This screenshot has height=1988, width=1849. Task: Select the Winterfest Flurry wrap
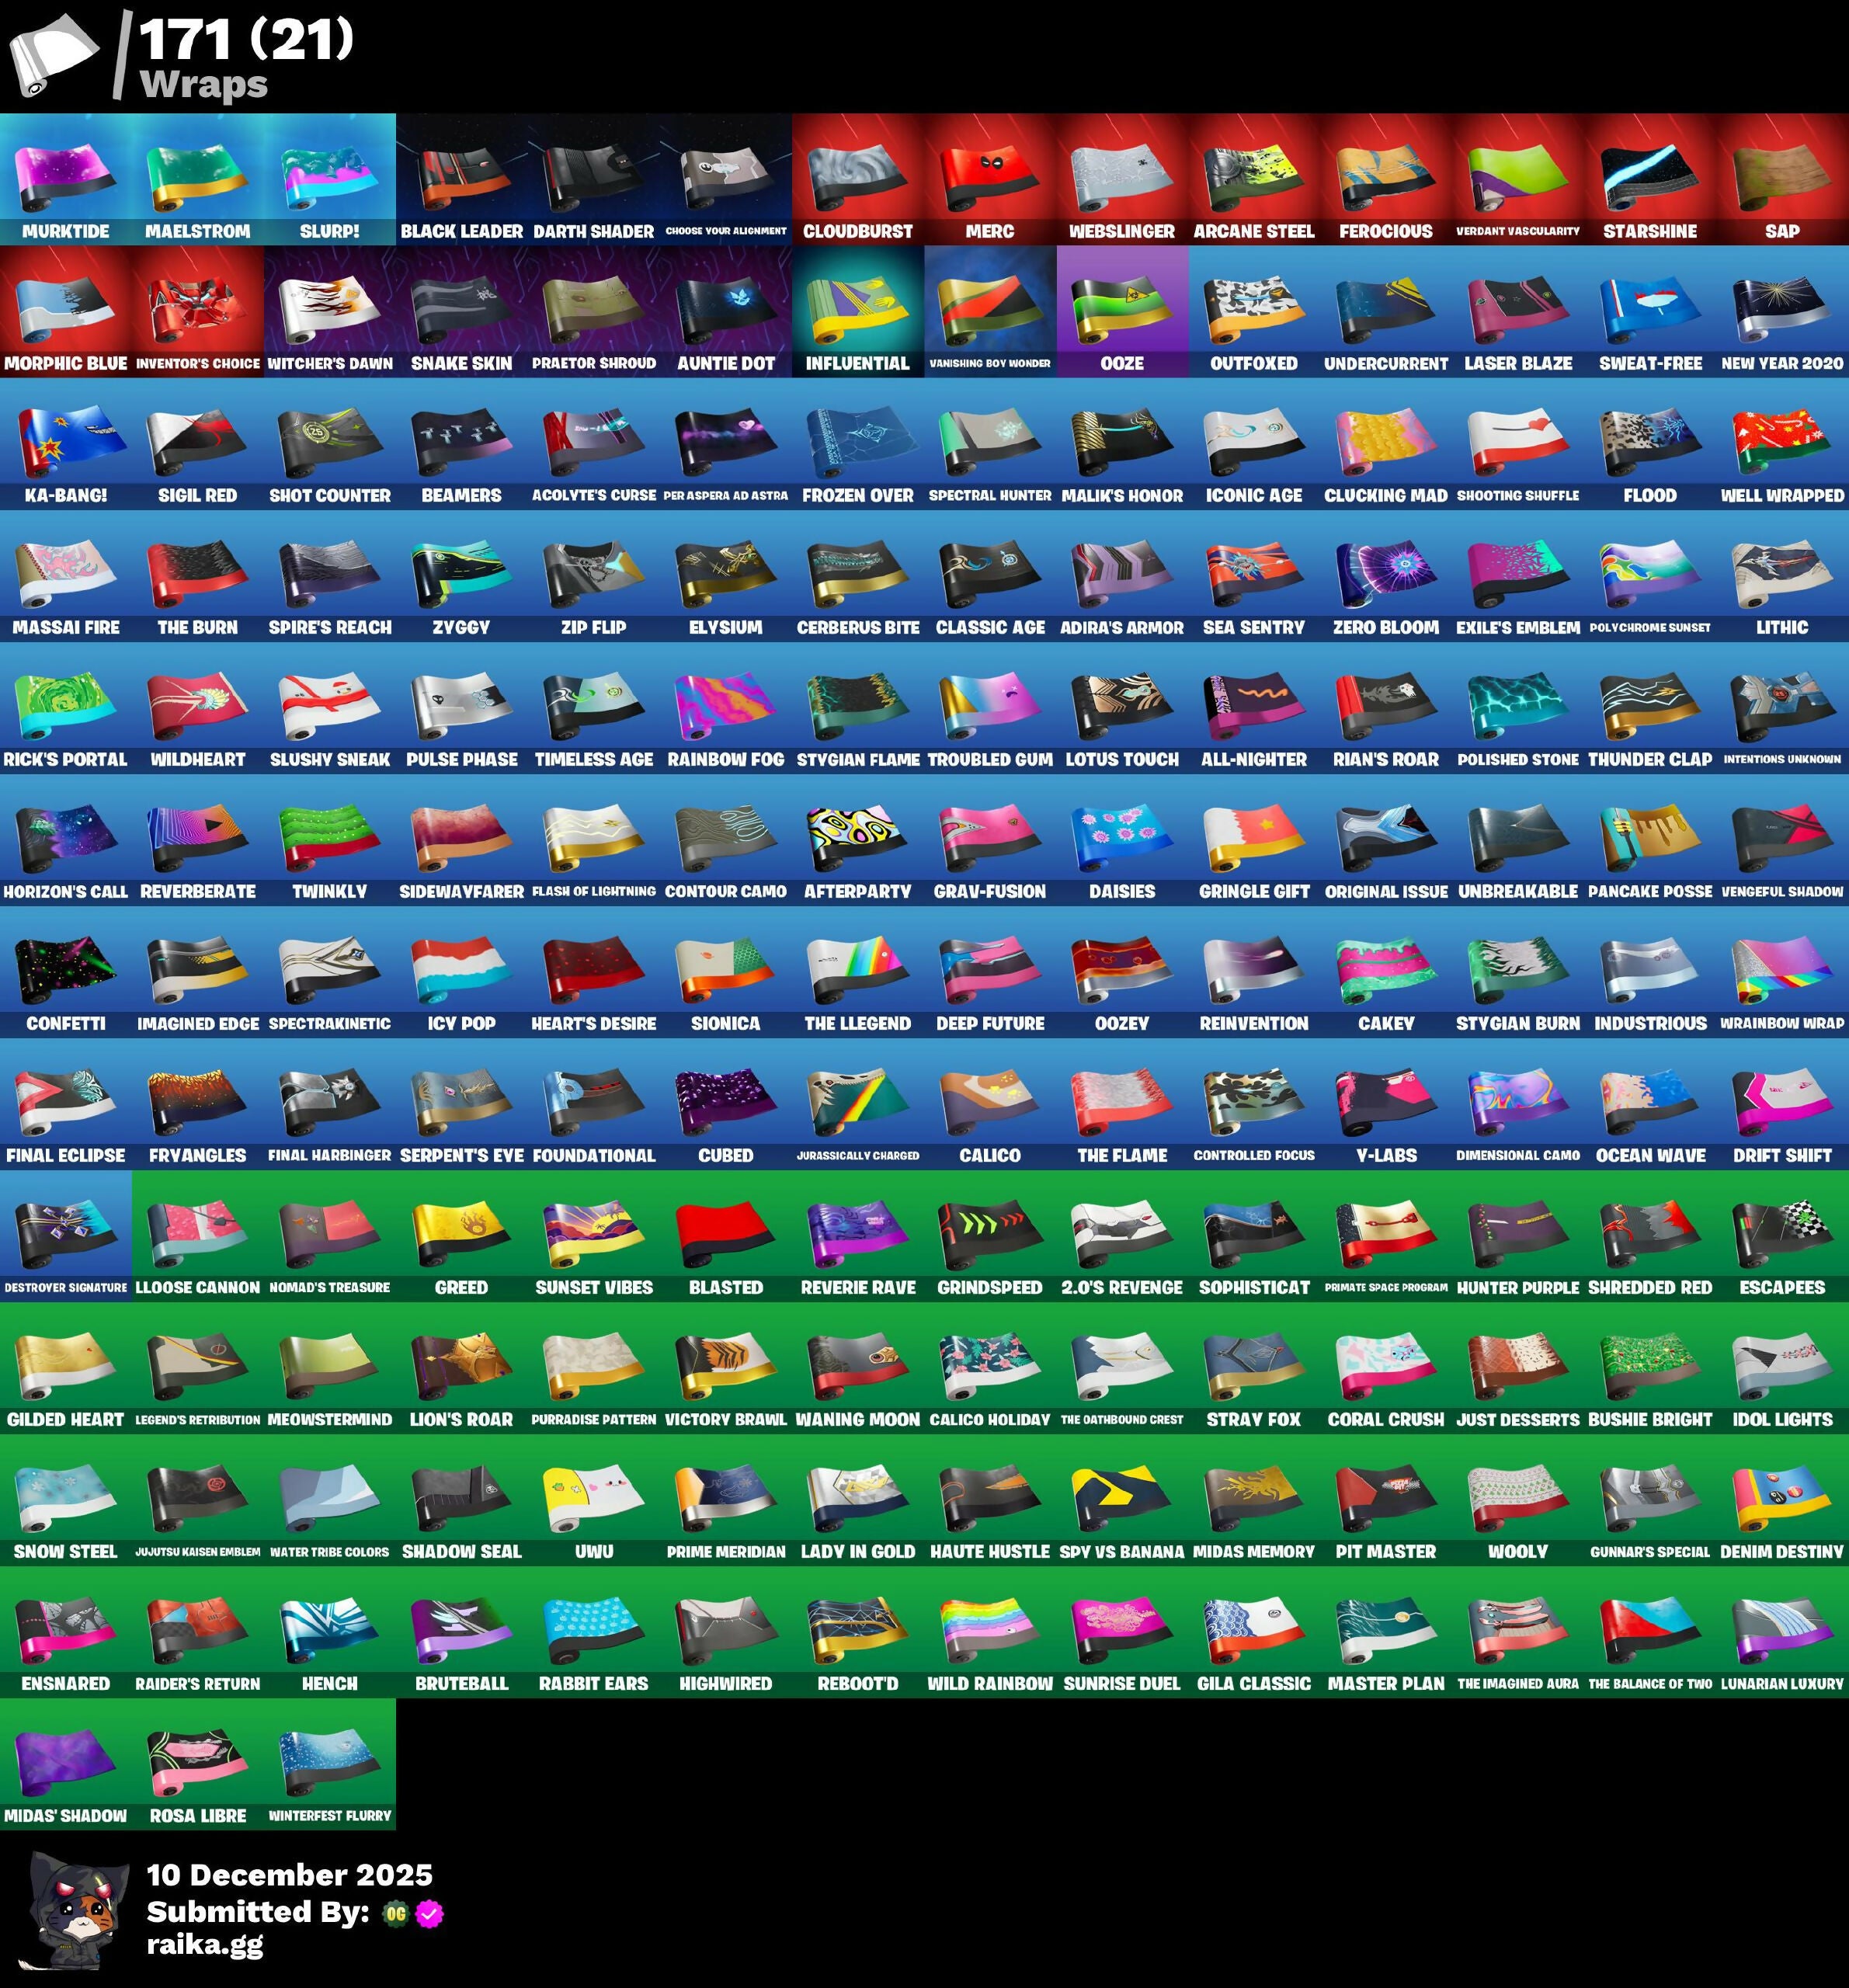pyautogui.click(x=329, y=1762)
